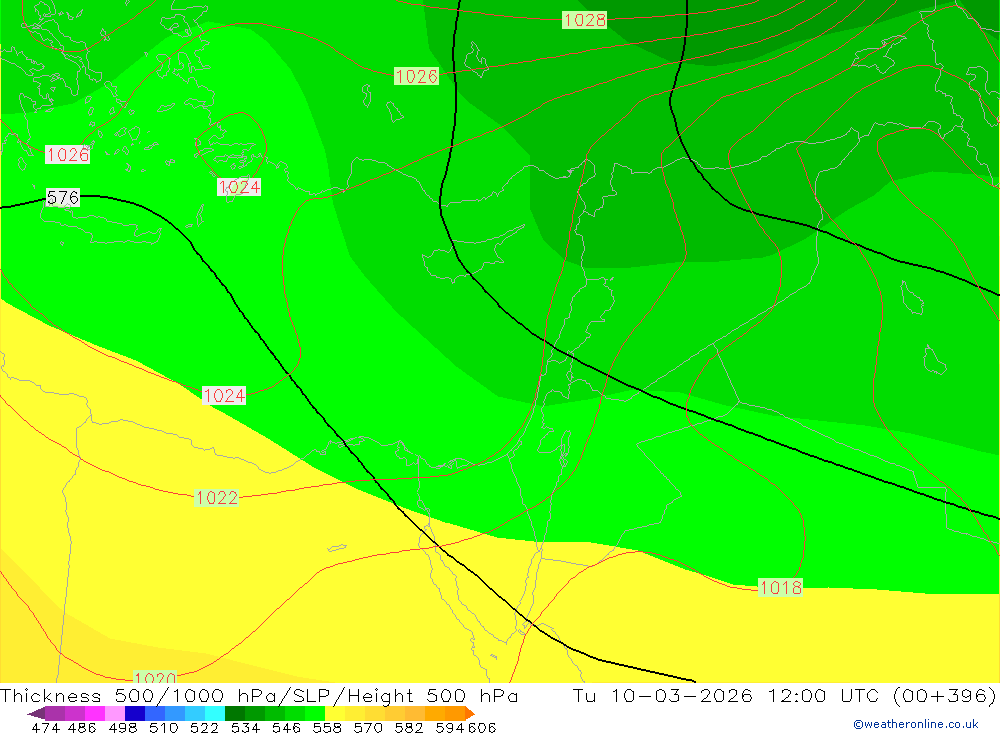Image resolution: width=1000 pixels, height=733 pixels.
Task: Click the legend value 558
Action: pos(327,727)
